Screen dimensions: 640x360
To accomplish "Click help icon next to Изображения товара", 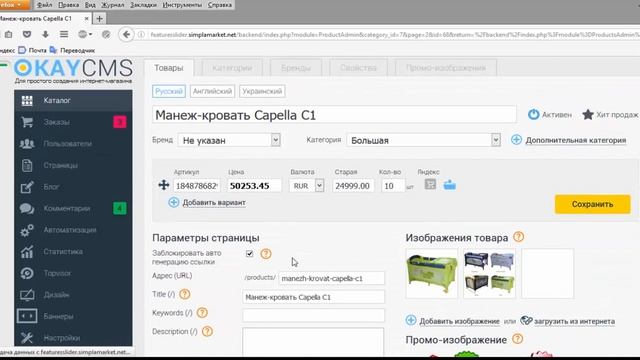I will pos(518,237).
